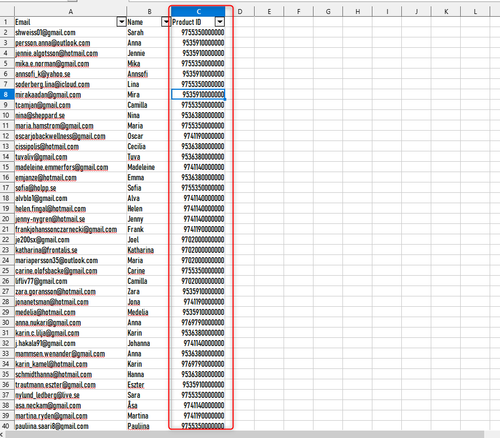This screenshot has height=438, width=500.
Task: Open the Name column filter dropdown
Action: (166, 22)
